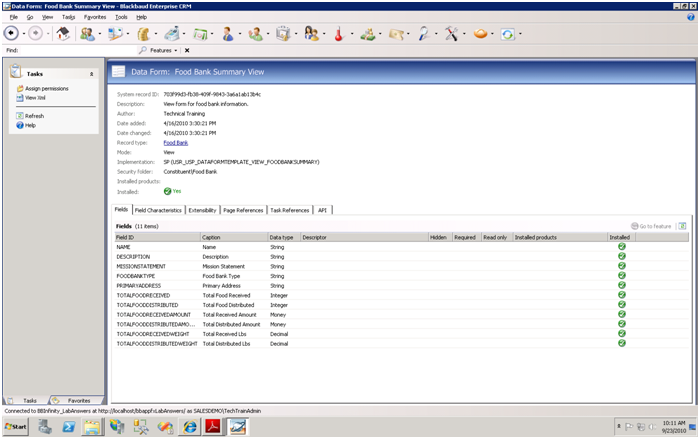Switch to the Extensibility tab
Viewport: 700px width, 439px height.
click(x=202, y=210)
